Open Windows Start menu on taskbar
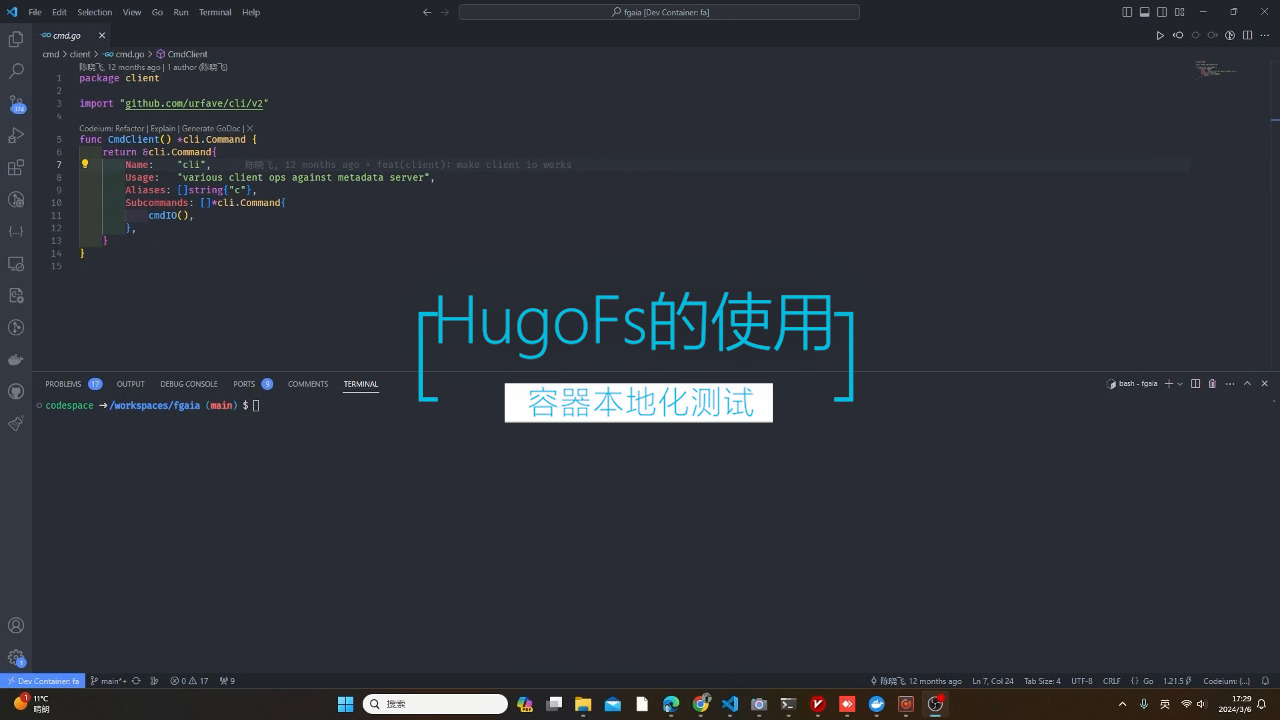 point(346,704)
